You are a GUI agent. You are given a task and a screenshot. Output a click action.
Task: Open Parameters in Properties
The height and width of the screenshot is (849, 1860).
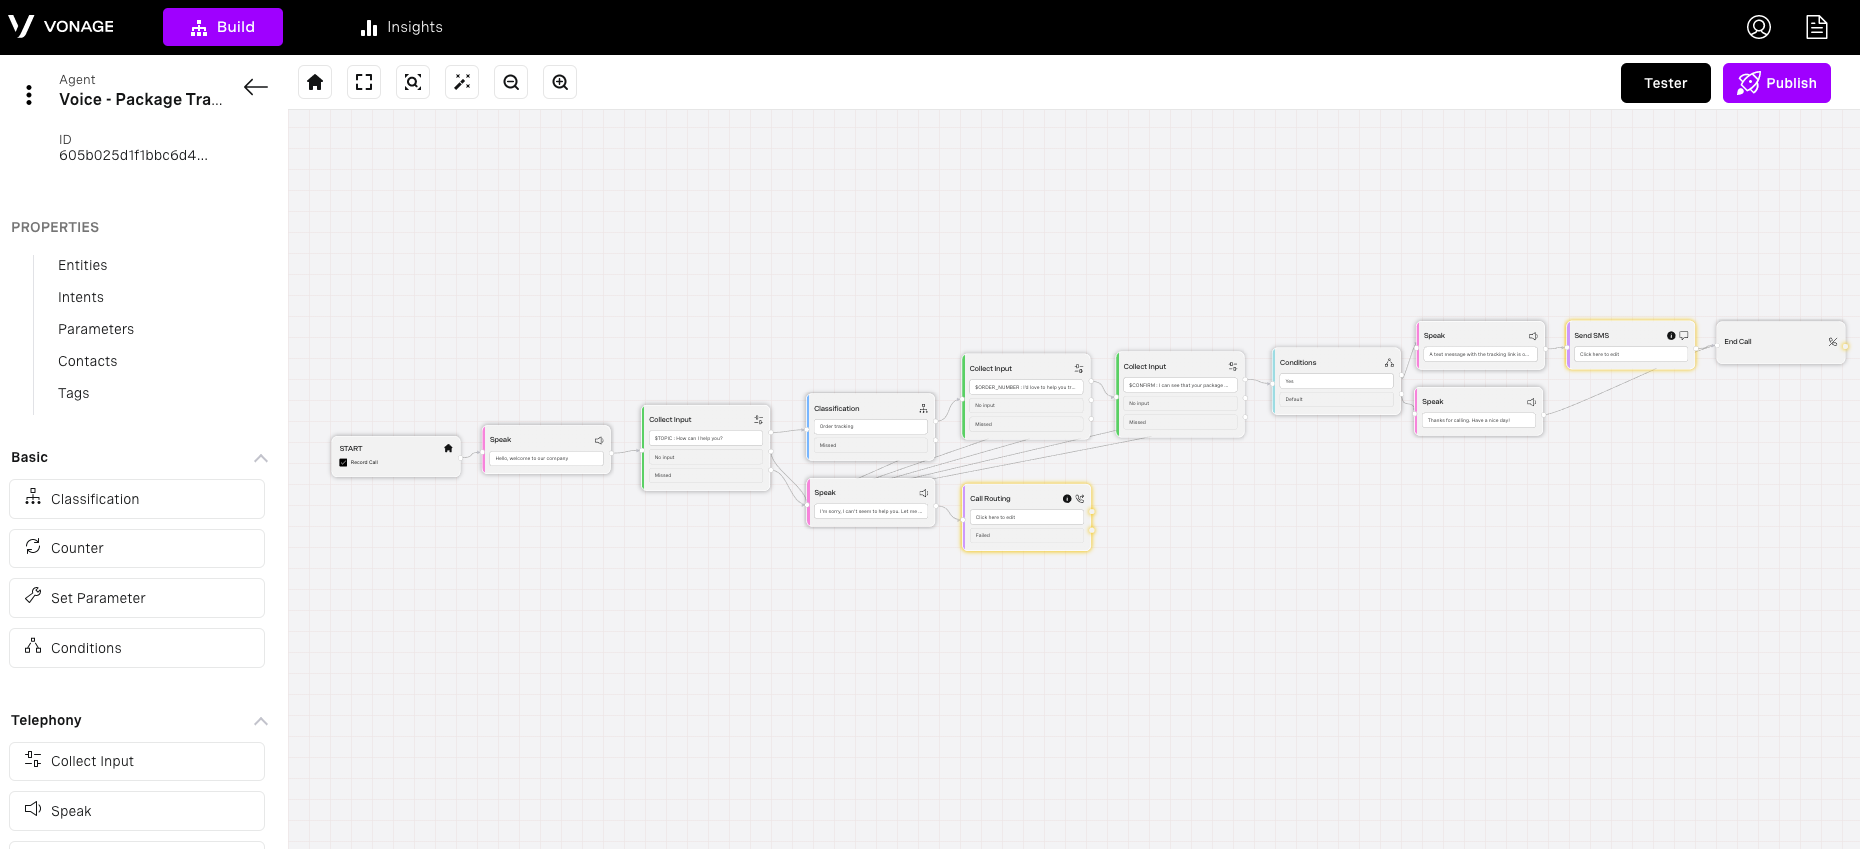coord(96,329)
